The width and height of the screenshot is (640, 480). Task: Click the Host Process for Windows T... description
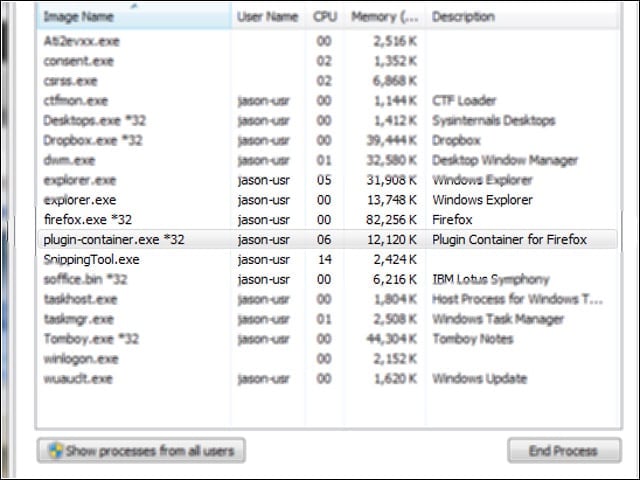[x=518, y=299]
